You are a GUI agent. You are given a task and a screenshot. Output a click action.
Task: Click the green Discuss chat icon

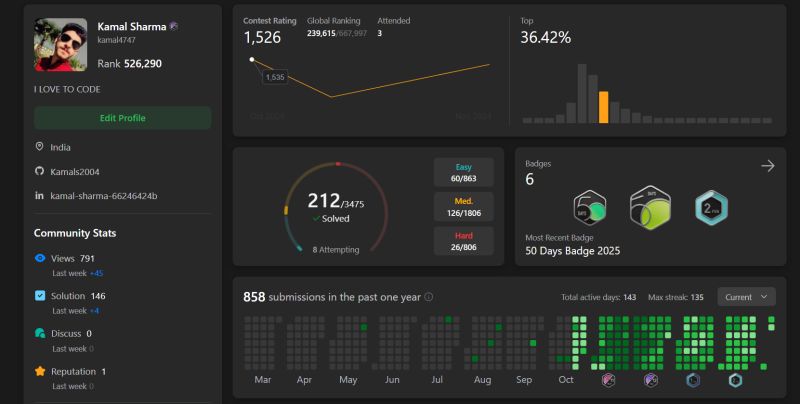40,333
